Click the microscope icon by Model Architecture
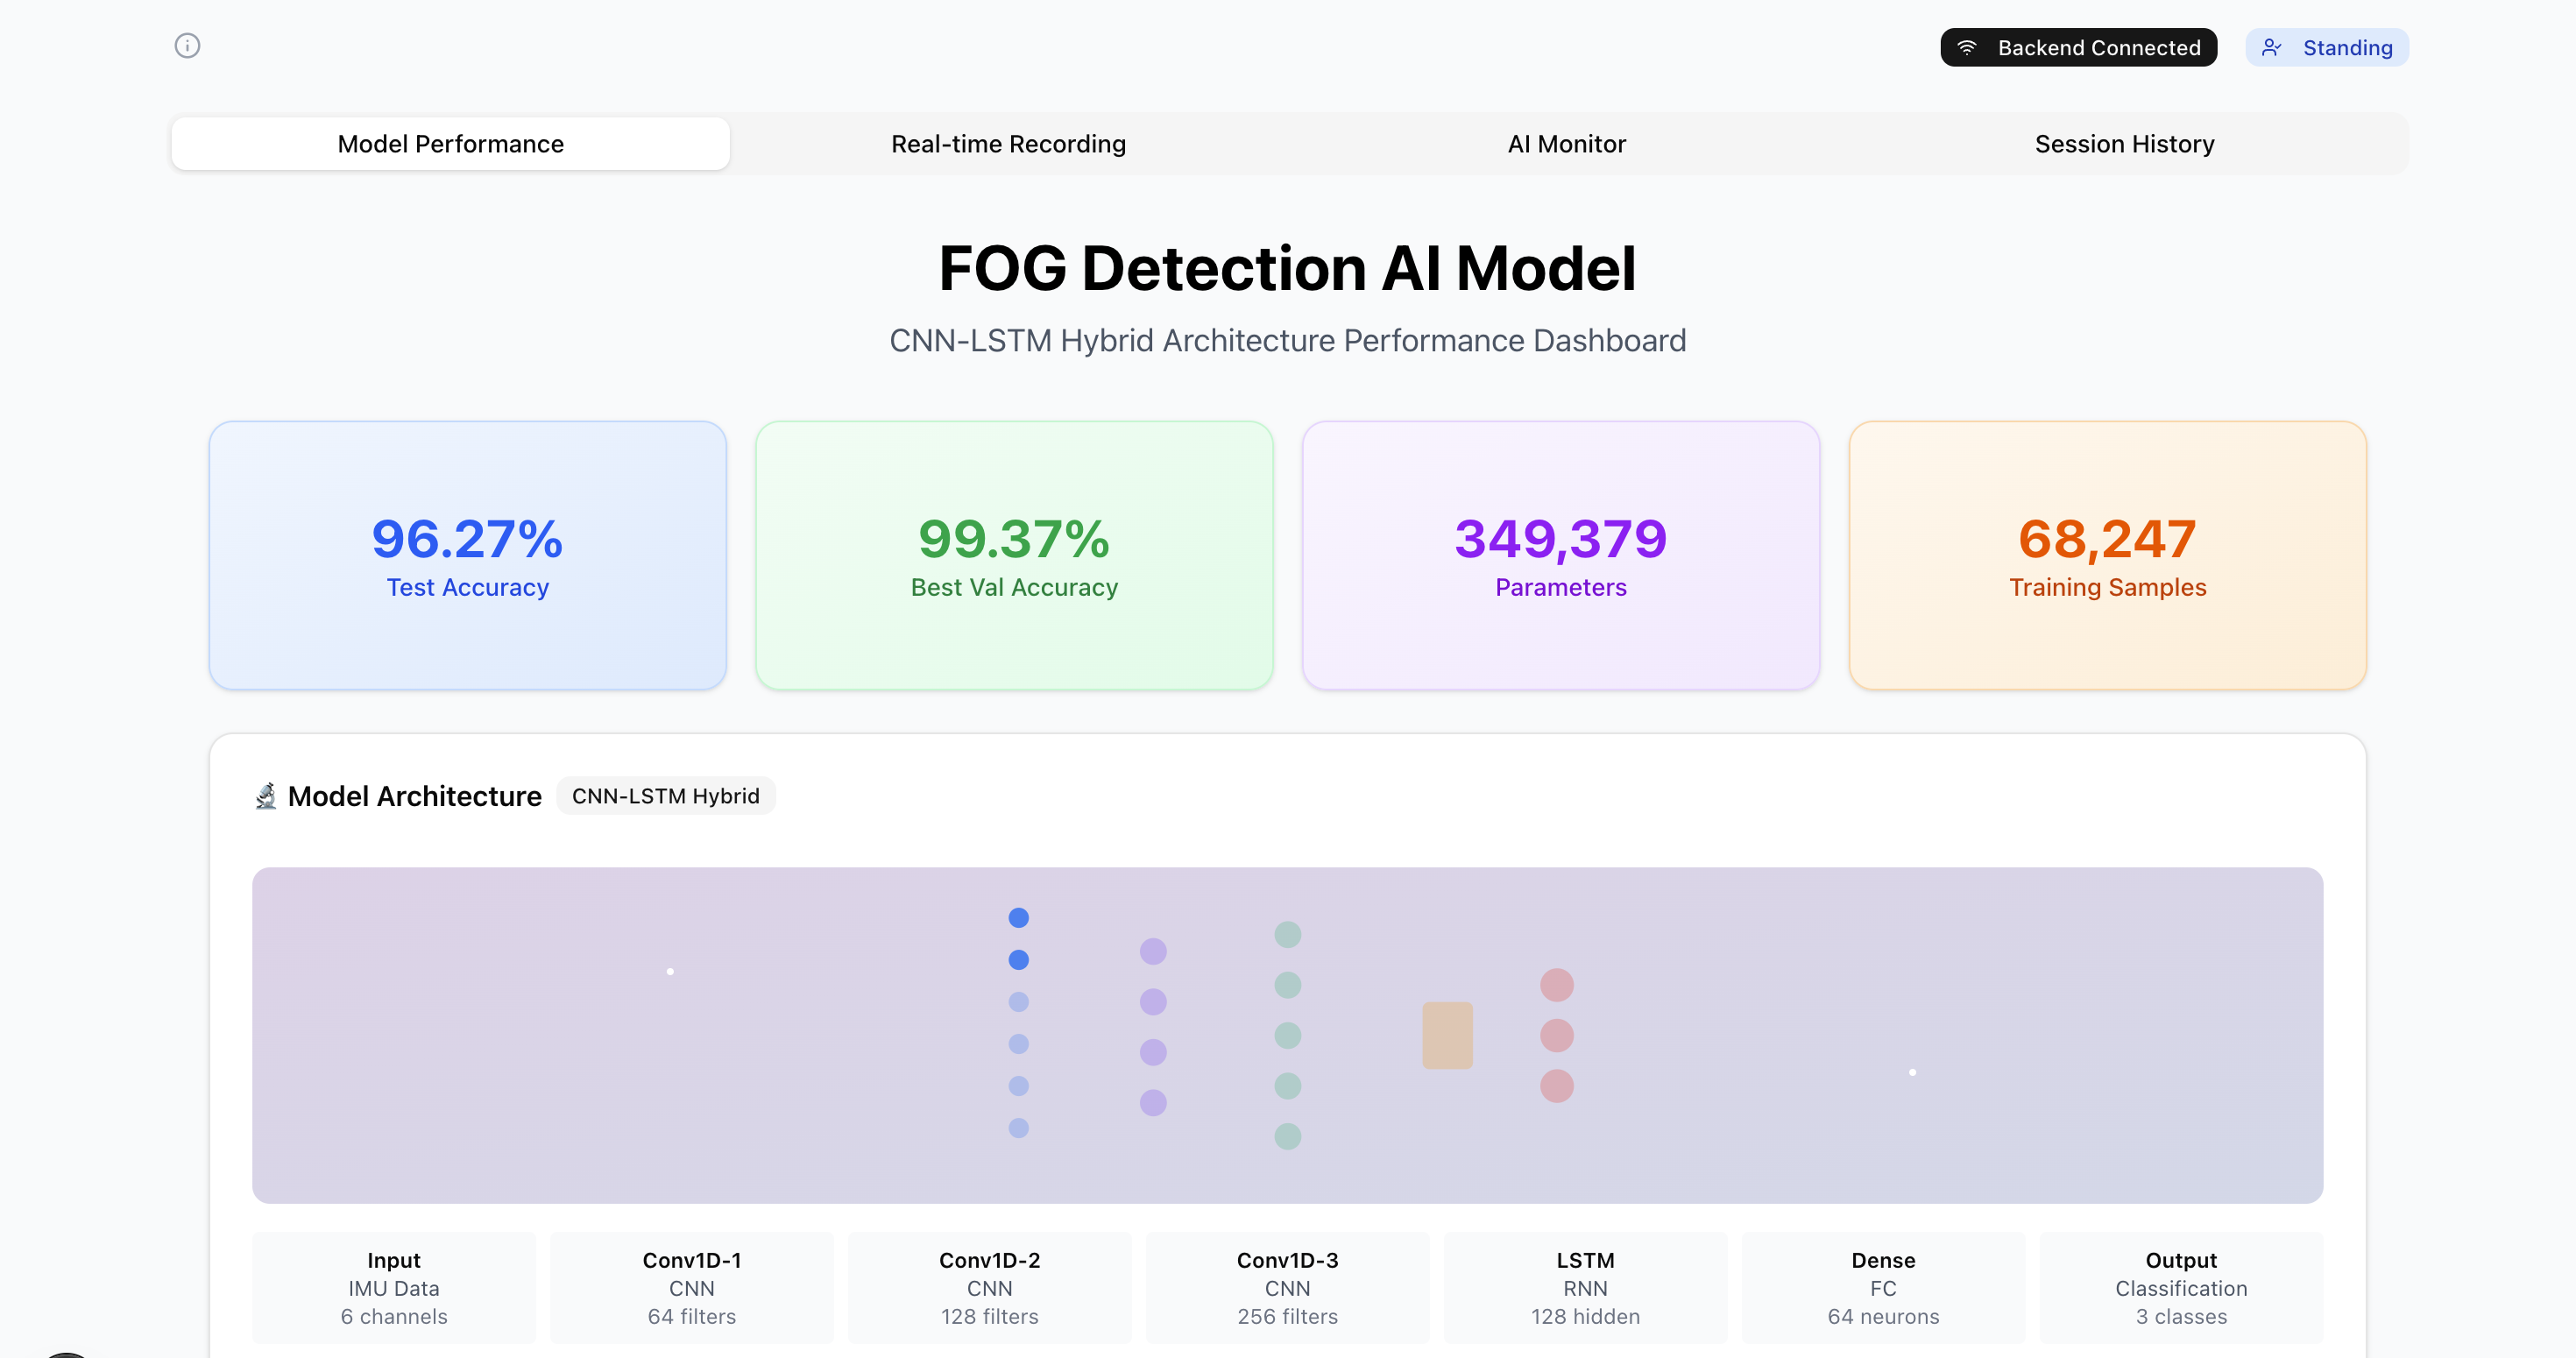The image size is (2576, 1358). click(x=265, y=796)
